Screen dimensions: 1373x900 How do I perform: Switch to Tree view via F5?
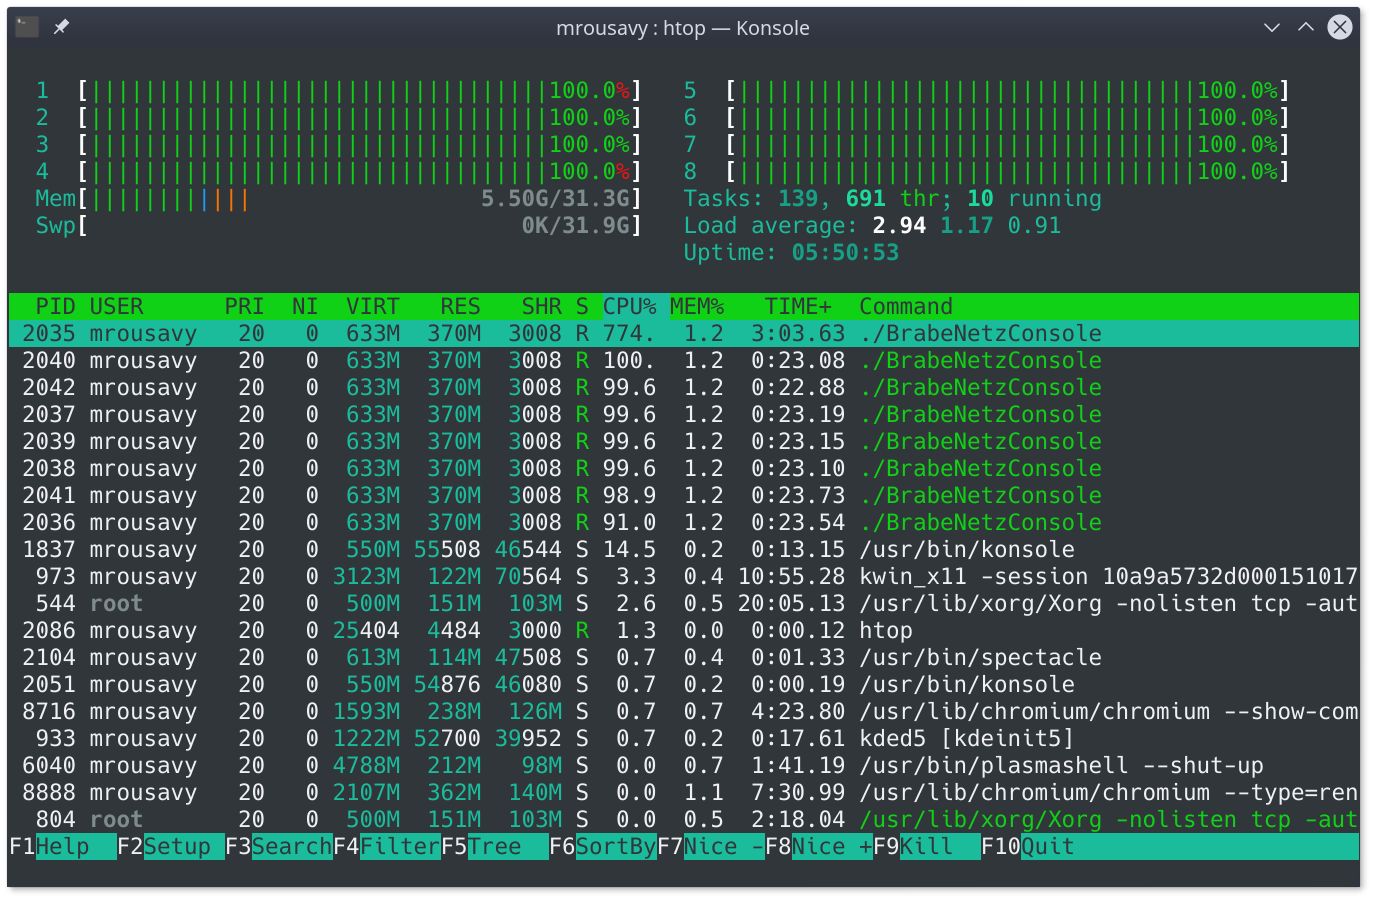tap(494, 847)
